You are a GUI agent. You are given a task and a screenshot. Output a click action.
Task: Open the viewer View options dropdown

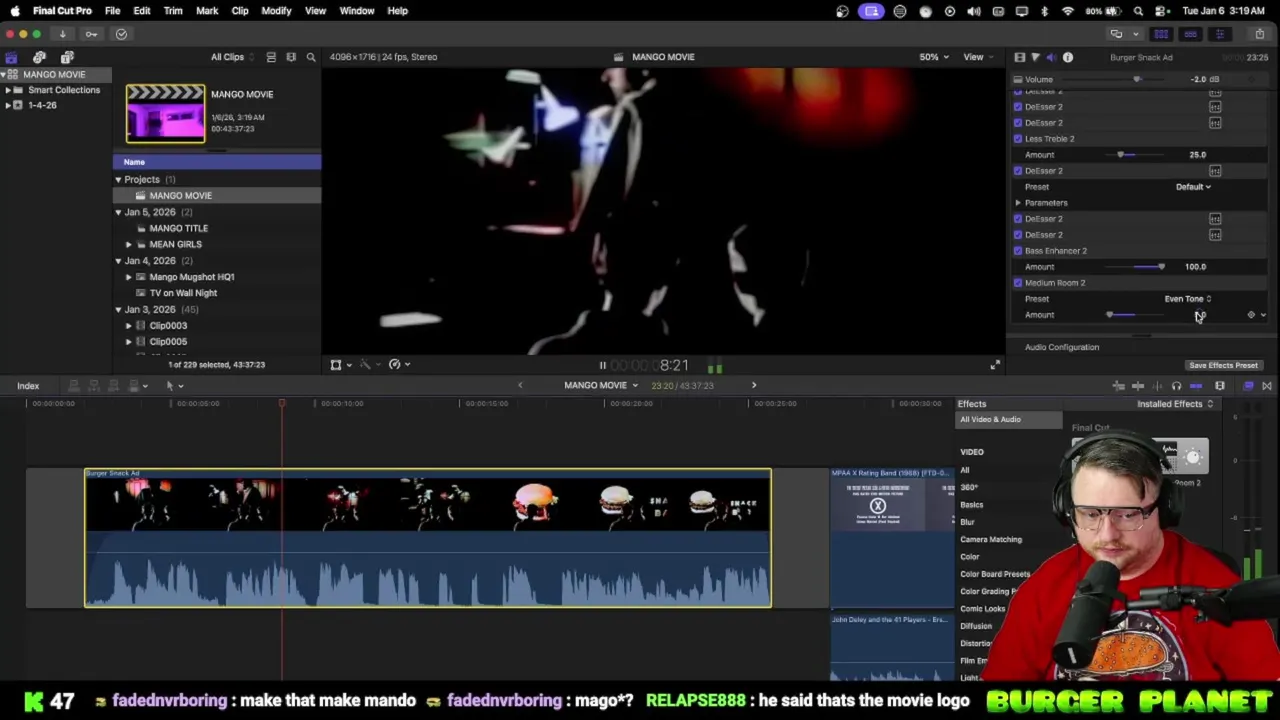[x=977, y=57]
